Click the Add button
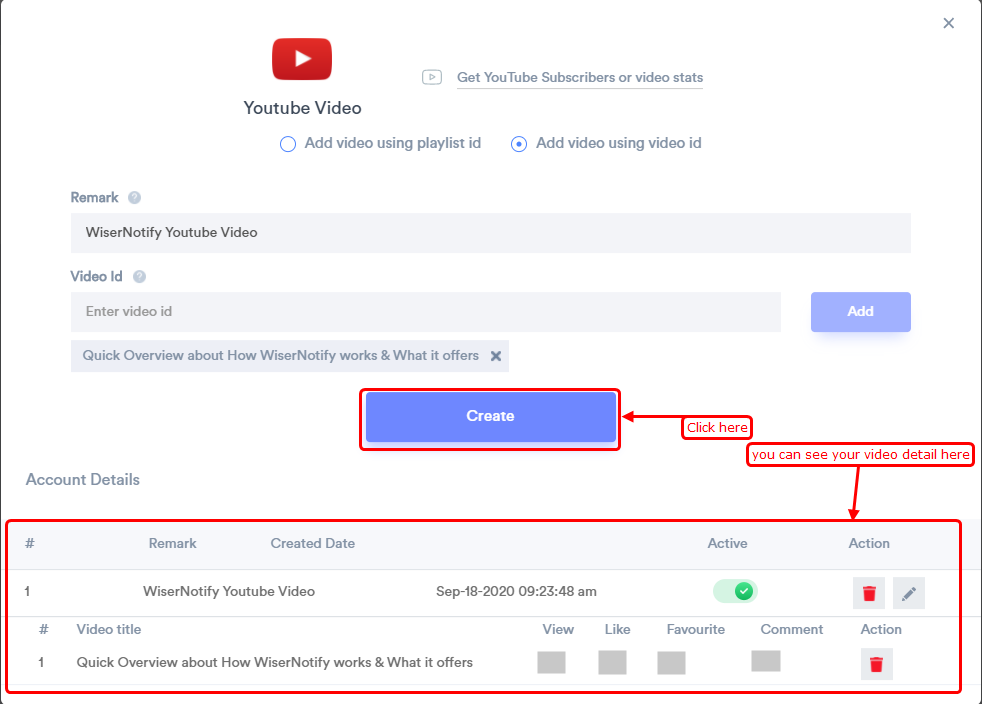This screenshot has height=704, width=982. pos(861,311)
